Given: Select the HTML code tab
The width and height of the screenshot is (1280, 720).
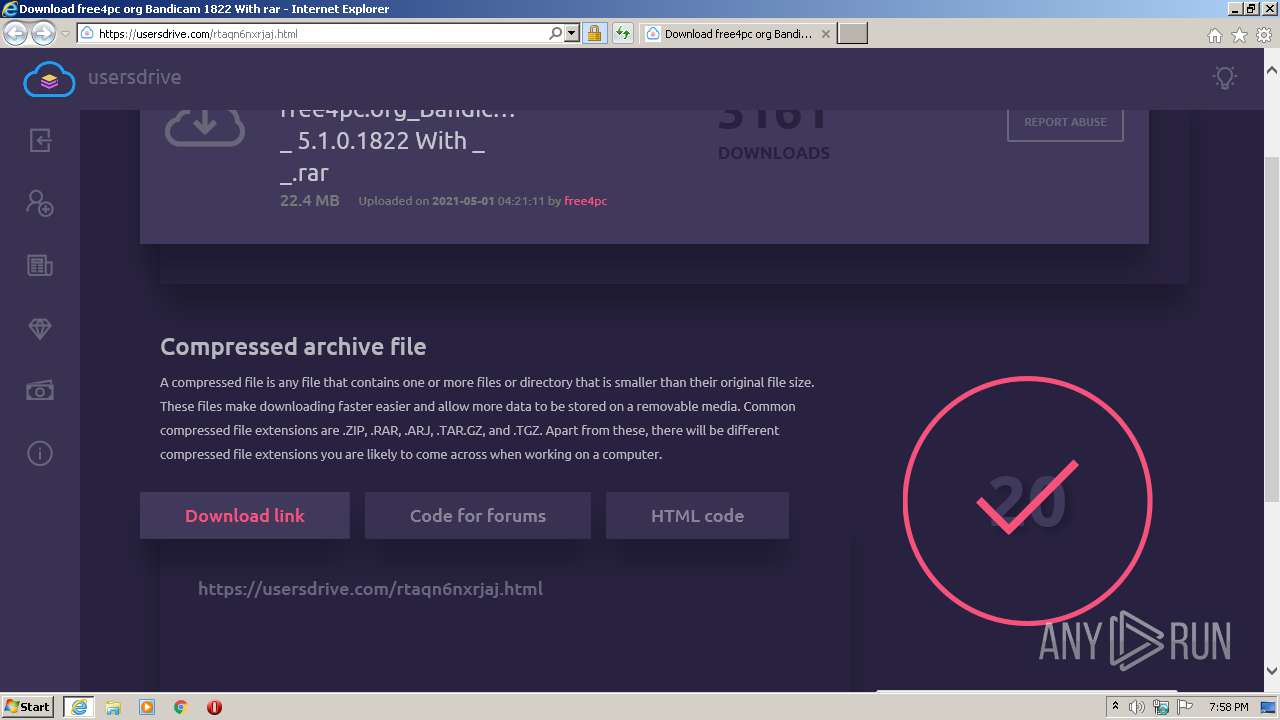Looking at the screenshot, I should click(x=697, y=516).
